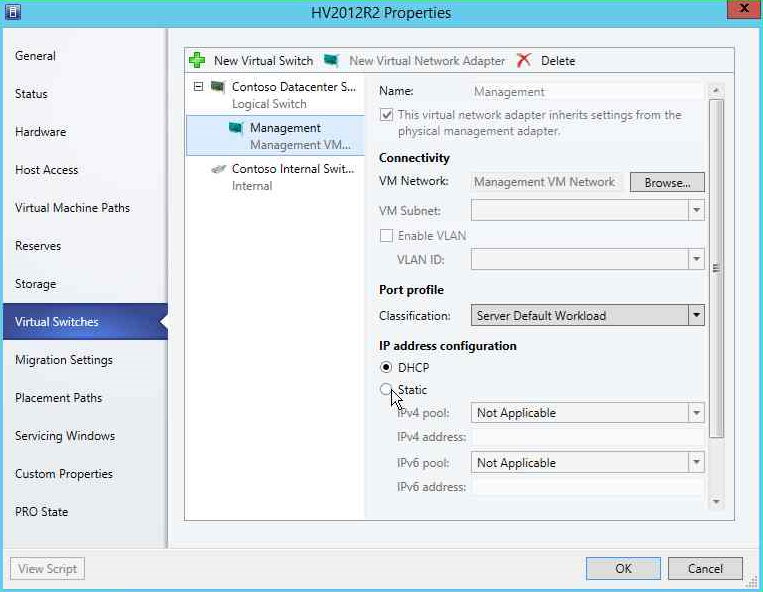Click the OK button
763x592 pixels.
pos(623,568)
